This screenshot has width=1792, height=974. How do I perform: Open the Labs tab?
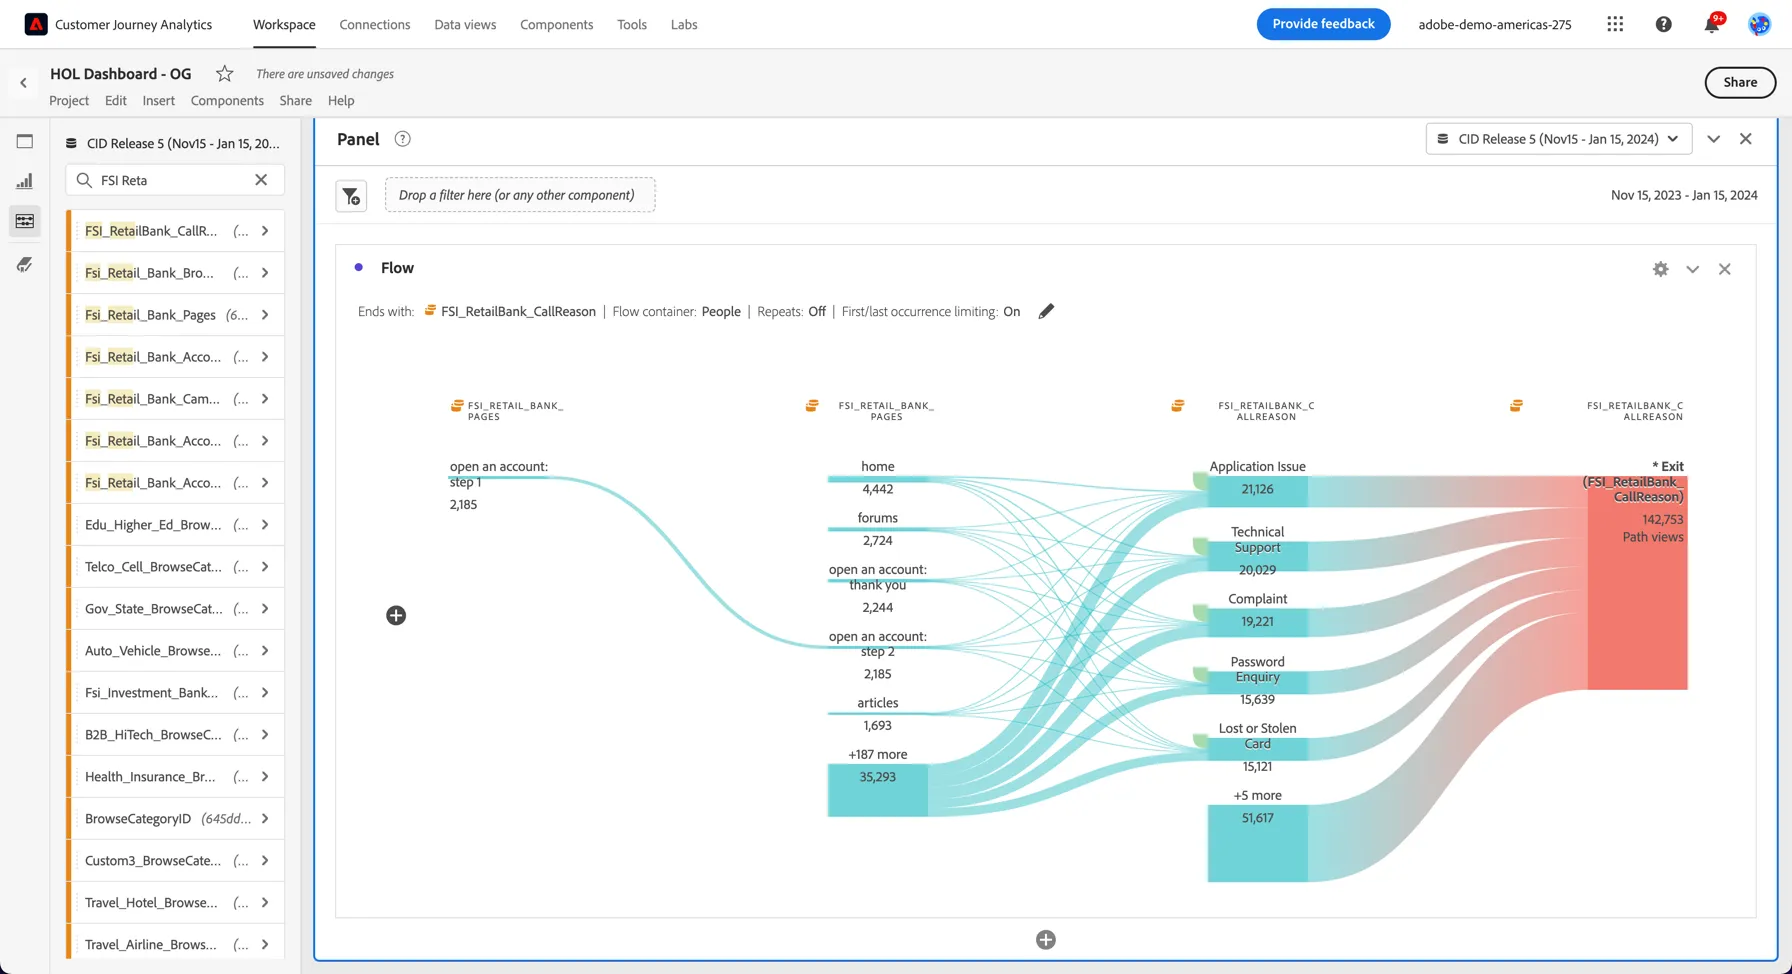[x=684, y=24]
